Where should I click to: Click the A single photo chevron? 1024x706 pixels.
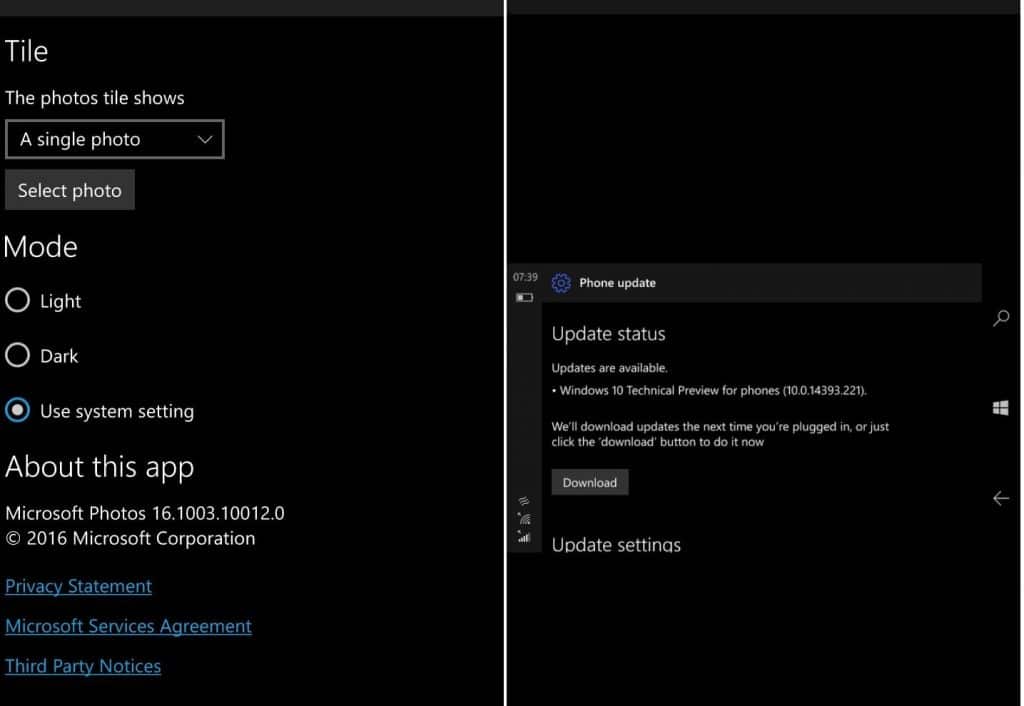click(x=203, y=139)
